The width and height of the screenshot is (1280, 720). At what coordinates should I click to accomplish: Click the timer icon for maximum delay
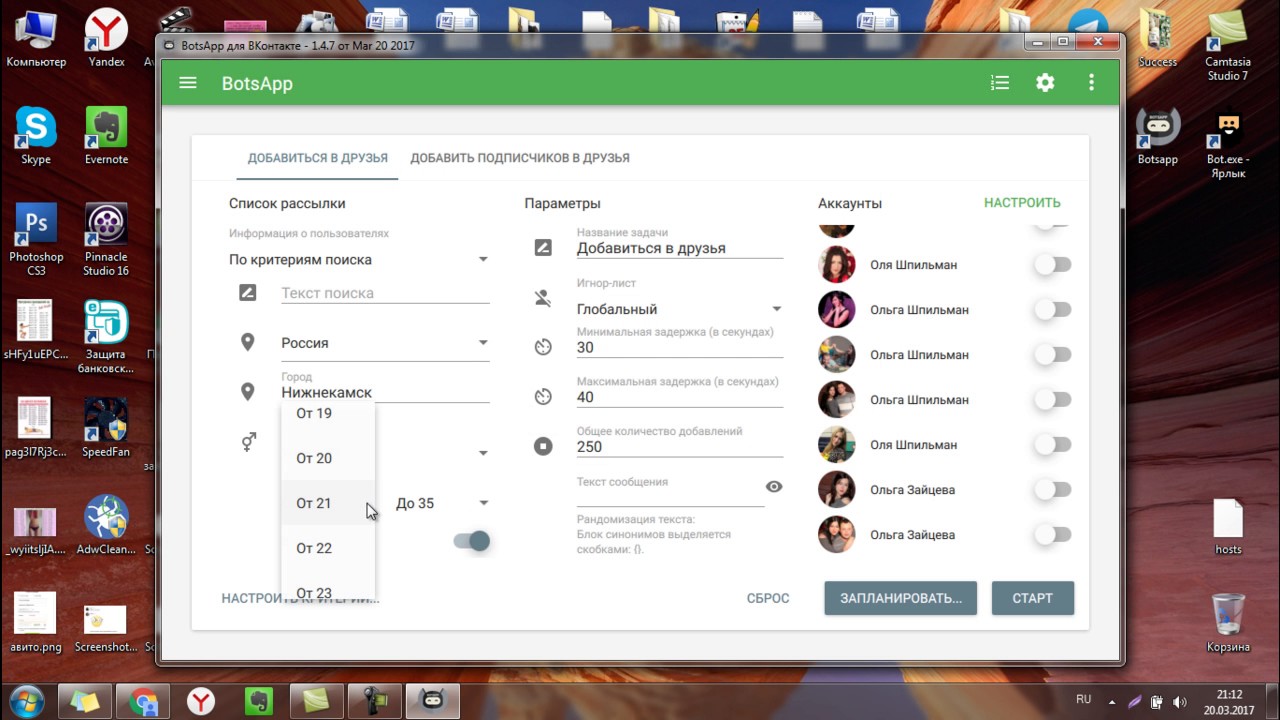click(x=543, y=397)
